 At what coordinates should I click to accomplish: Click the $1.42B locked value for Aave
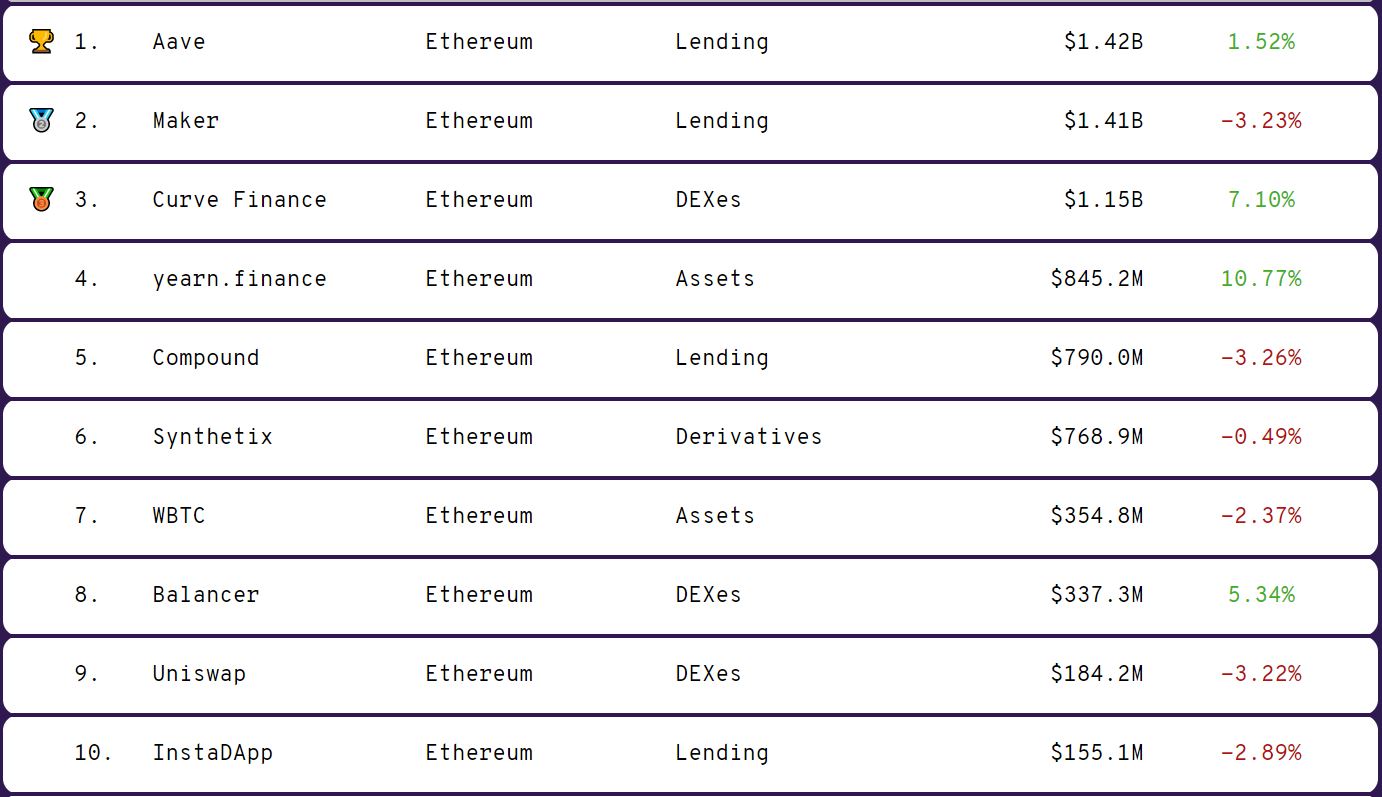1103,42
